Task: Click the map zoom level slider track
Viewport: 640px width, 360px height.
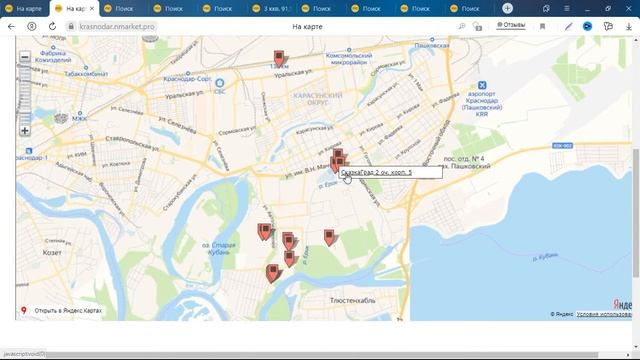Action: click(x=25, y=94)
